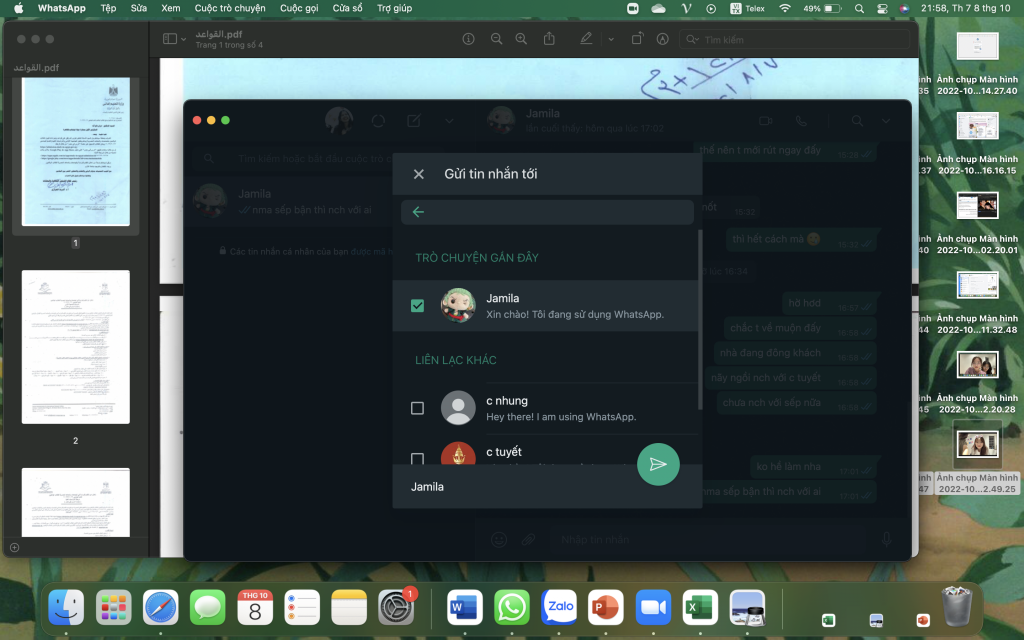Screen dimensions: 1024x640
Task: Open the 'Trợ giúp' menu
Action: pos(394,8)
